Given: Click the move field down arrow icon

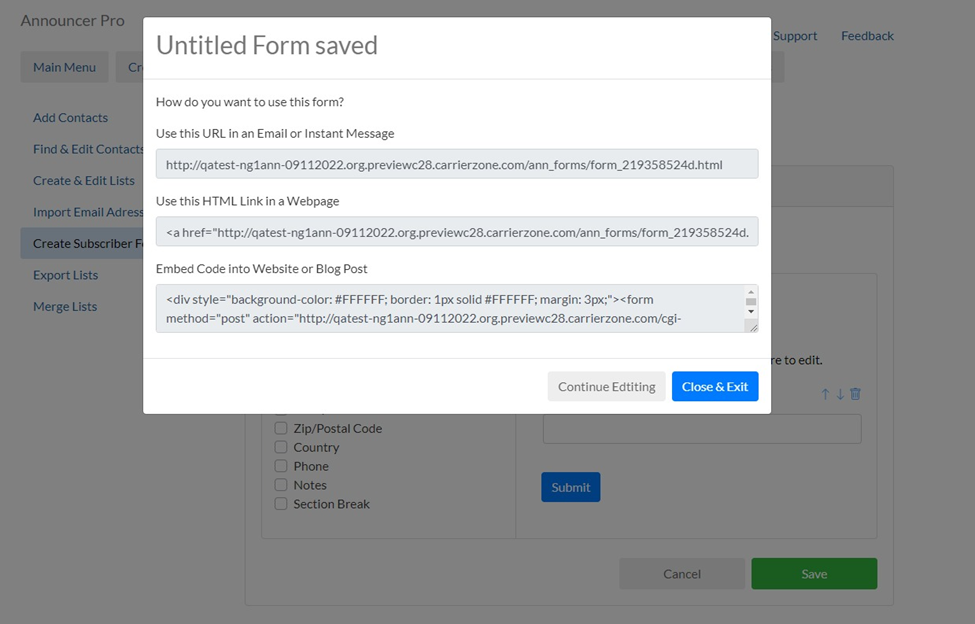Looking at the screenshot, I should tap(840, 394).
